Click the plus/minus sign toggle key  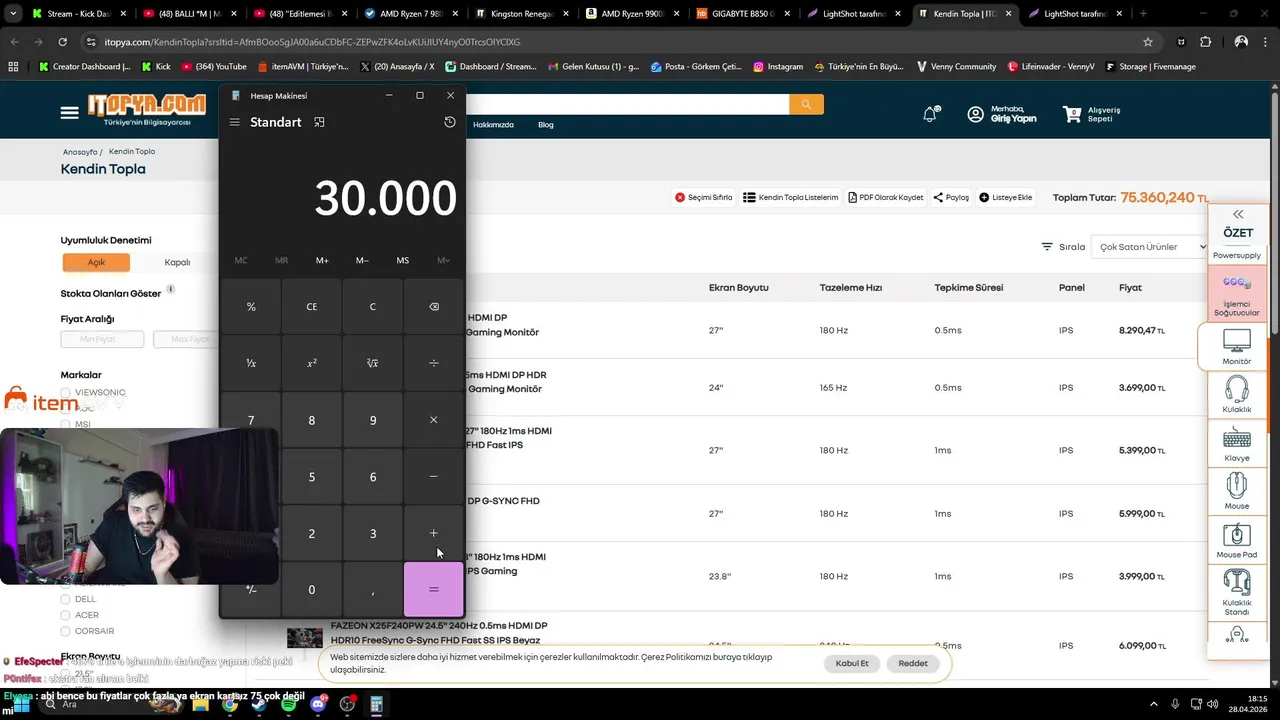click(251, 590)
